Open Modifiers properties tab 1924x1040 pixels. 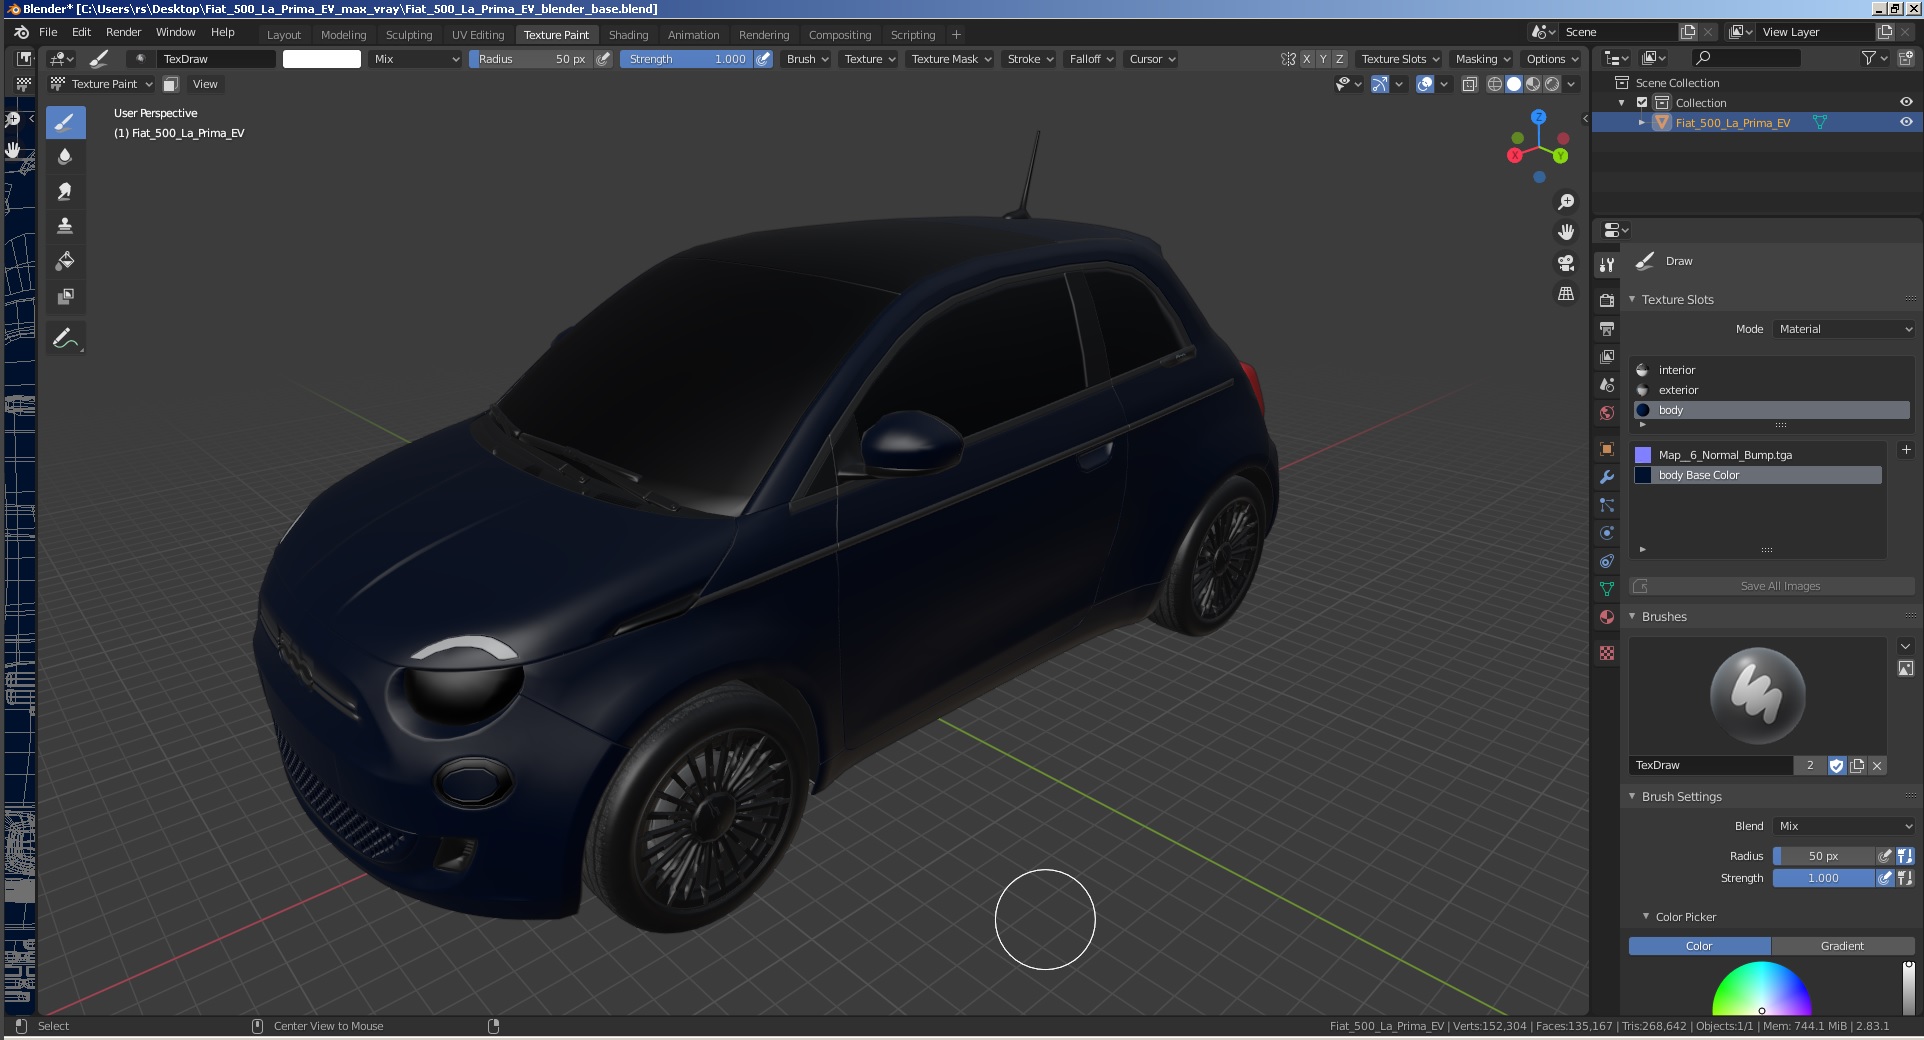[x=1607, y=477]
